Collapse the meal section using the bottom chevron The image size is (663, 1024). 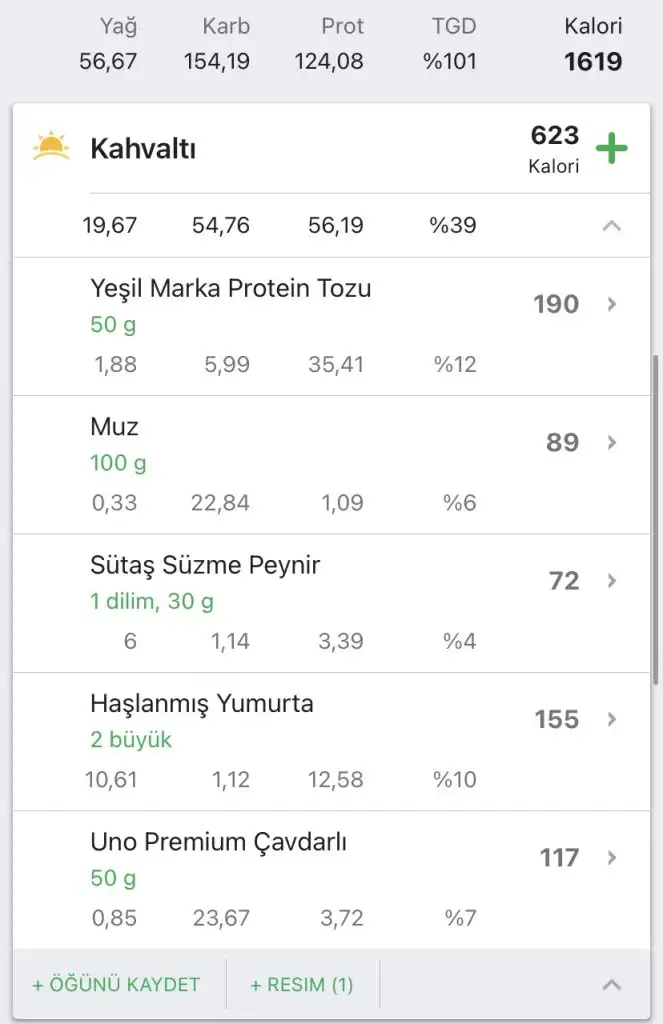coord(612,985)
